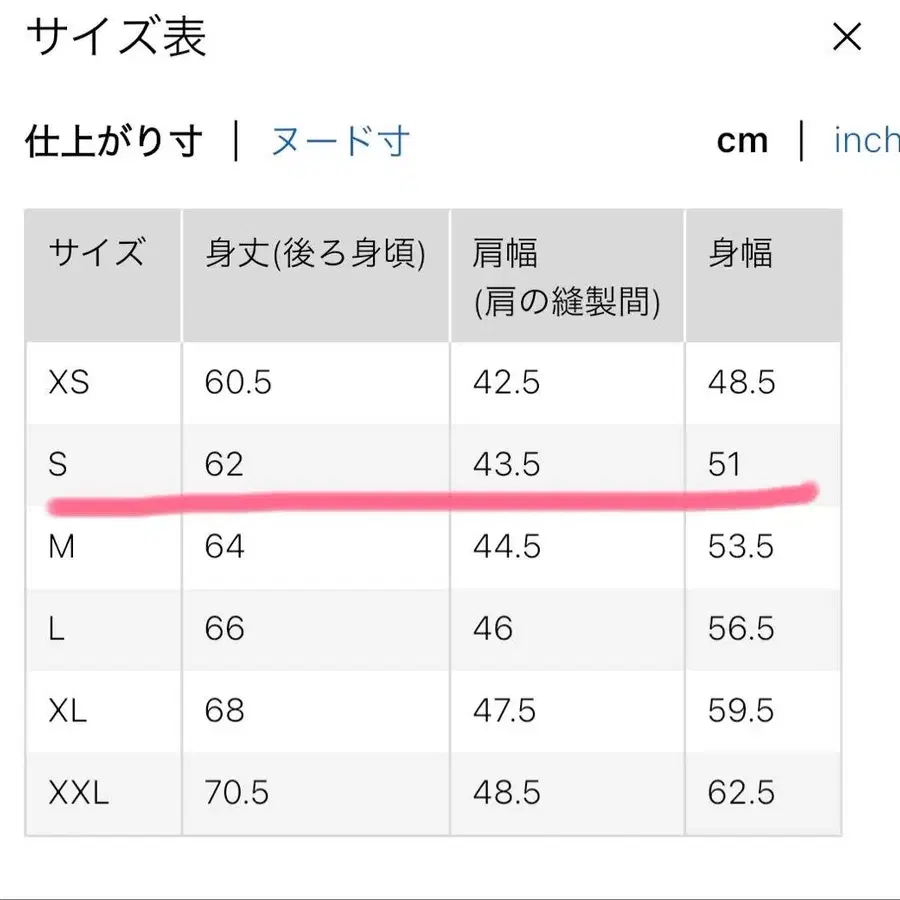Screen dimensions: 900x900
Task: Click the M size row label
Action: pyautogui.click(x=62, y=546)
